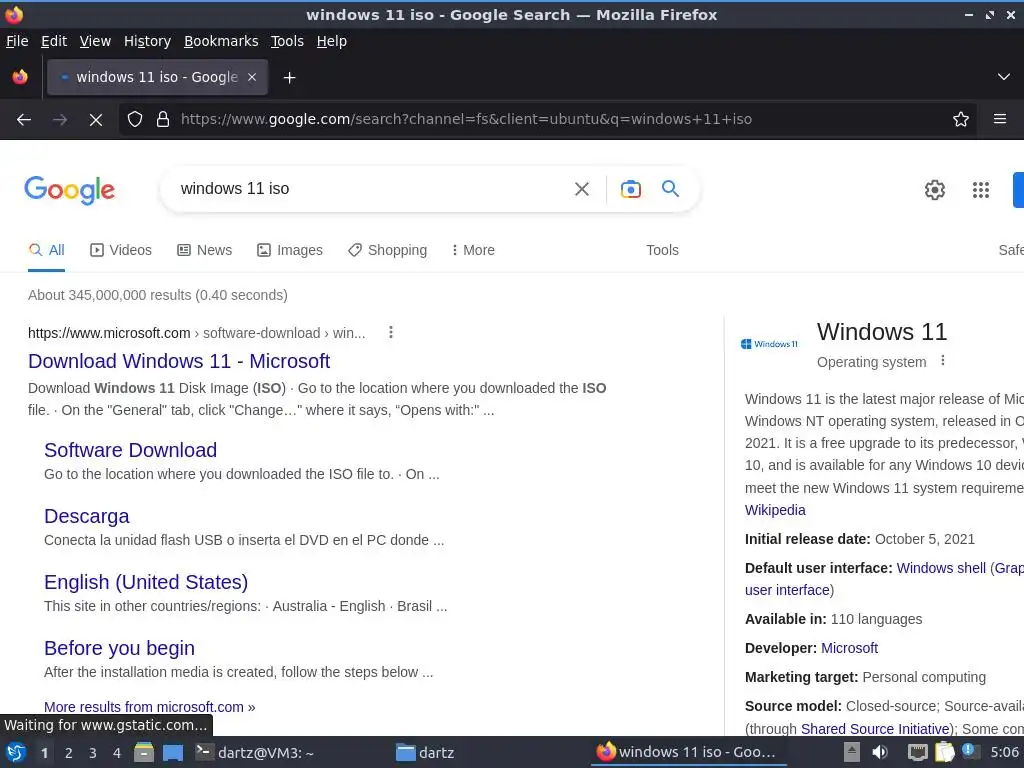
Task: Close the 'windows 11 iso - Google' tab
Action: coord(252,77)
